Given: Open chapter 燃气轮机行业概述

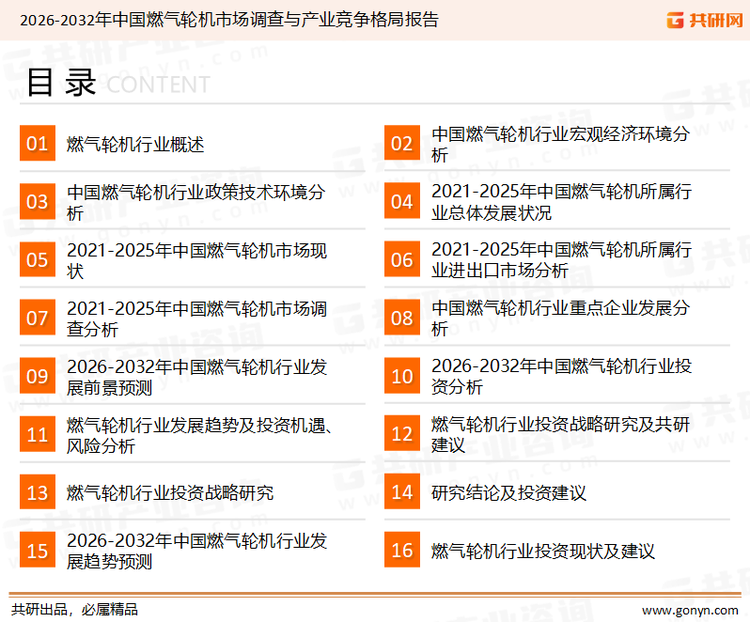Looking at the screenshot, I should coord(135,144).
